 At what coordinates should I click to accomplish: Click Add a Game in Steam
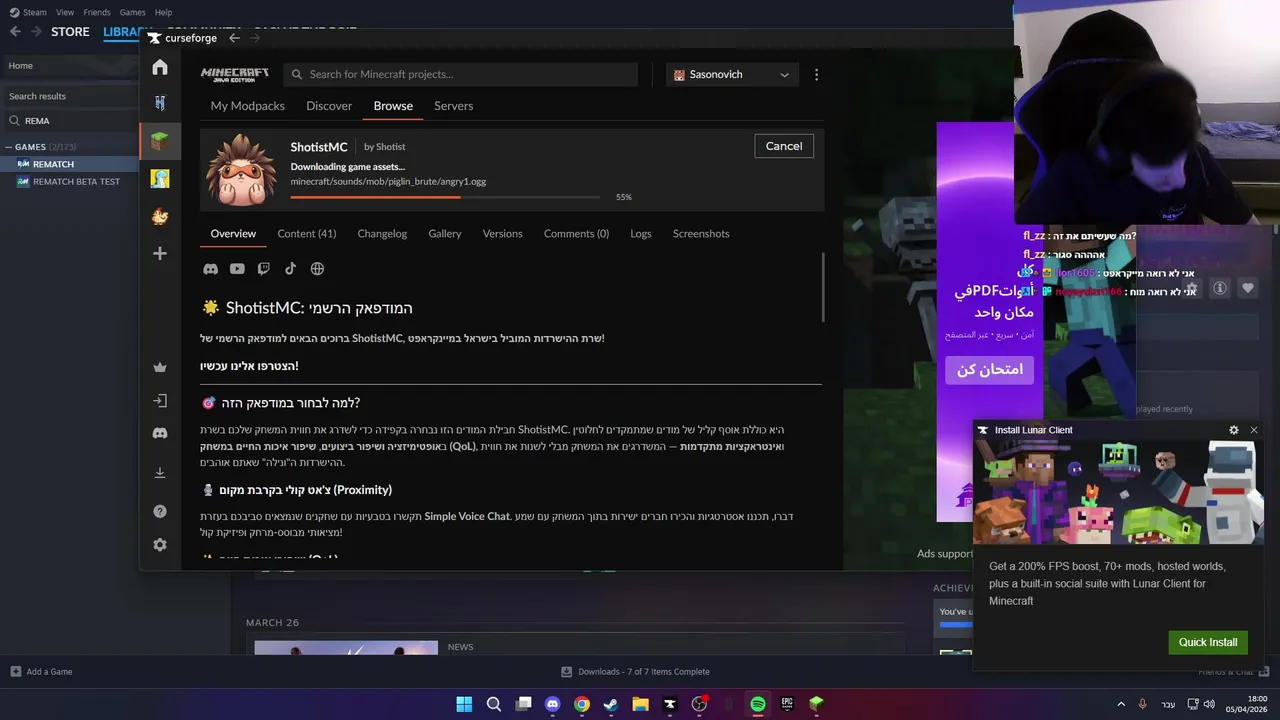tap(41, 672)
